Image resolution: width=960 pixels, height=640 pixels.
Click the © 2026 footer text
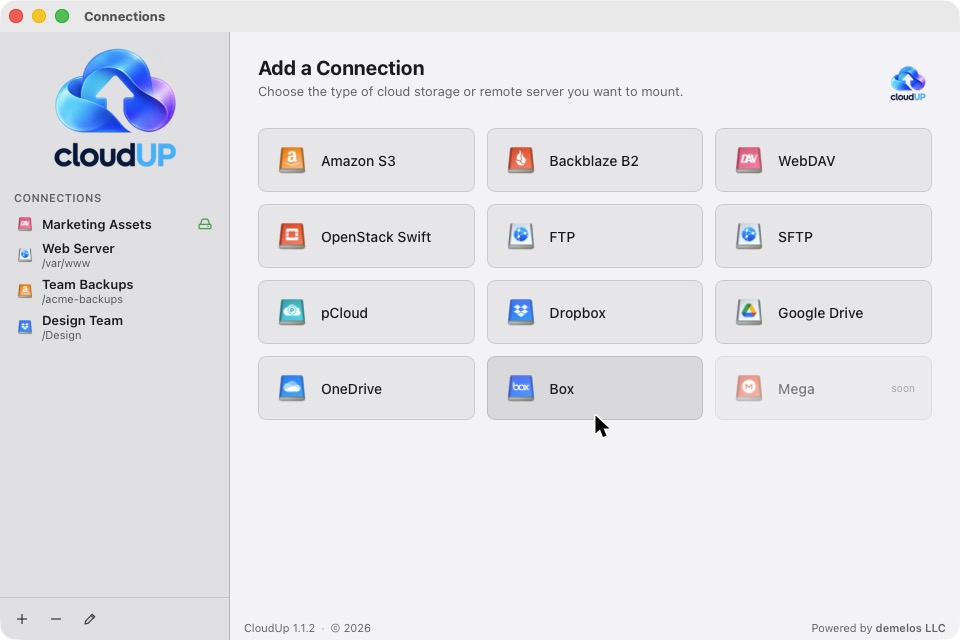[x=350, y=628]
